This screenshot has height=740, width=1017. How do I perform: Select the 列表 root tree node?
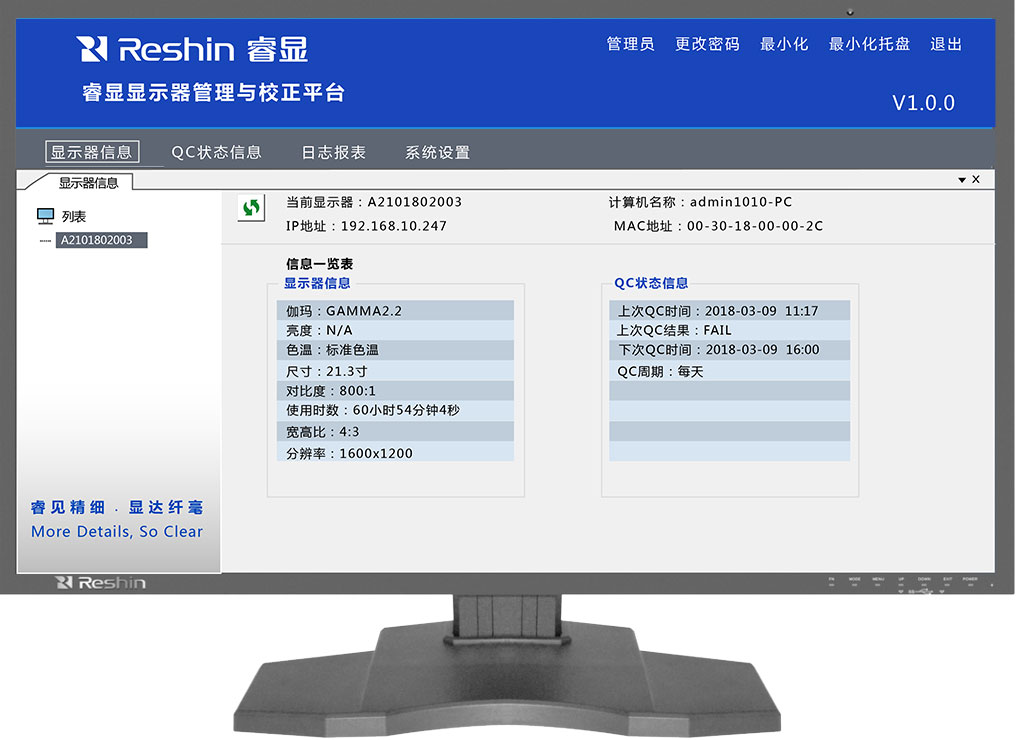74,216
